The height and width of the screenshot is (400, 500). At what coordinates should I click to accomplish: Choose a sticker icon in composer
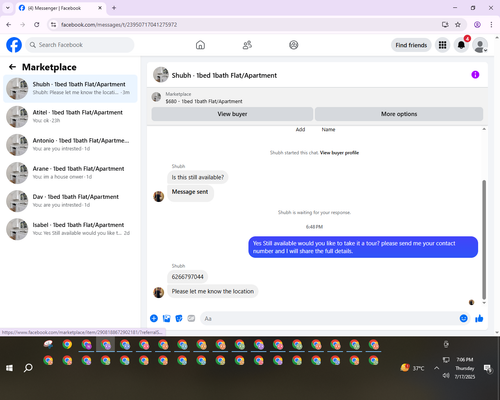(x=179, y=318)
